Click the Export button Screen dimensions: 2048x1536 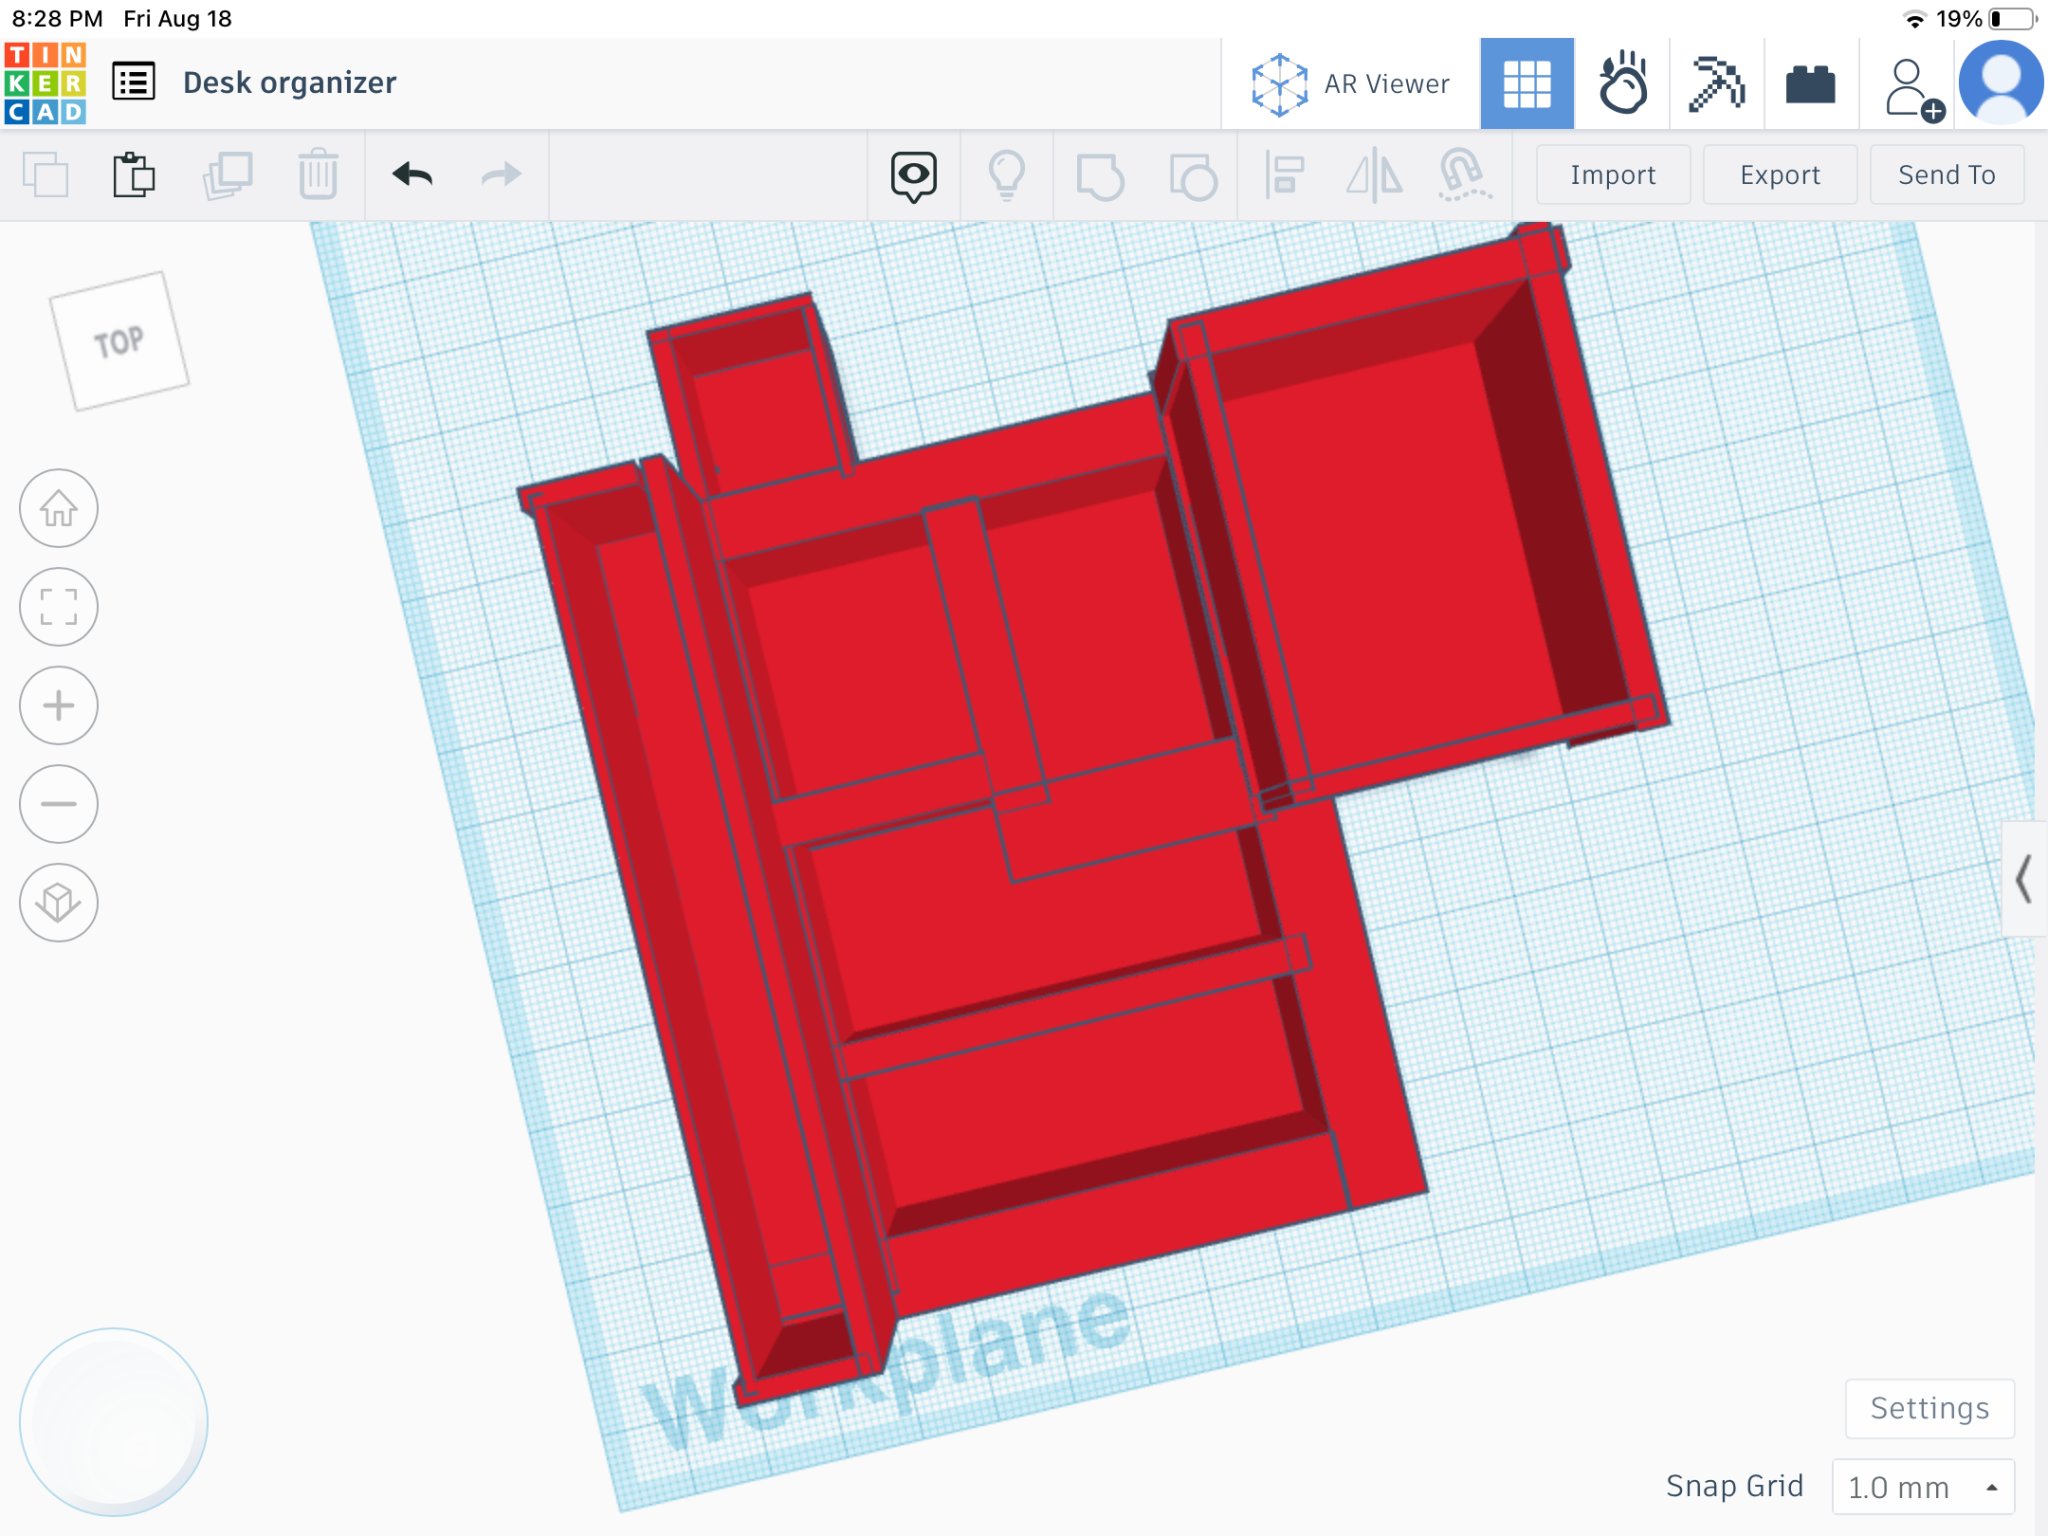click(1779, 175)
